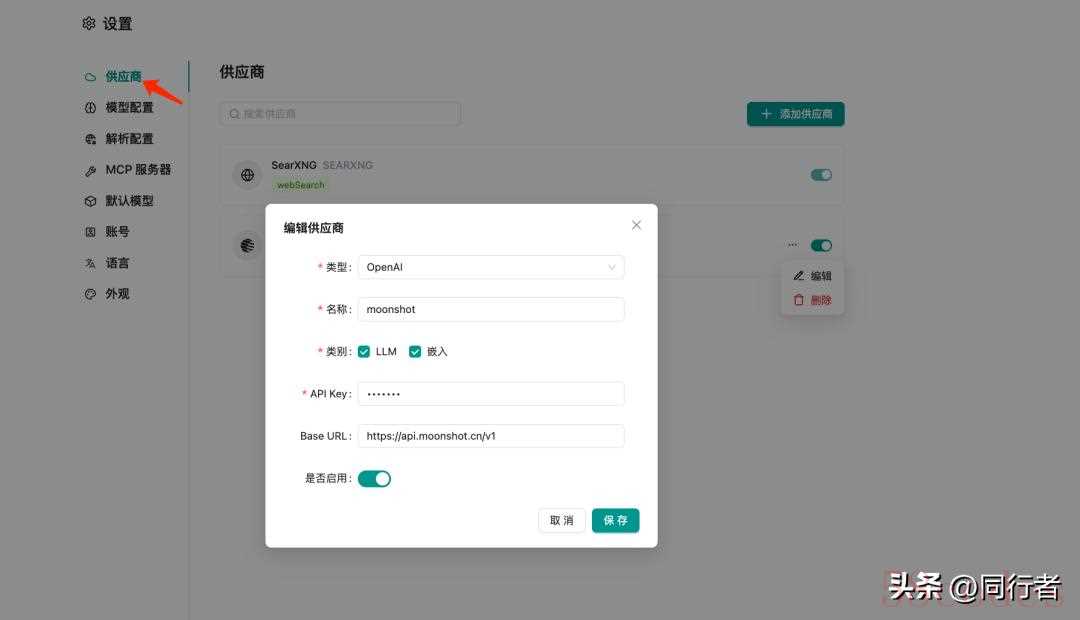Click the 取消 button

(x=561, y=520)
